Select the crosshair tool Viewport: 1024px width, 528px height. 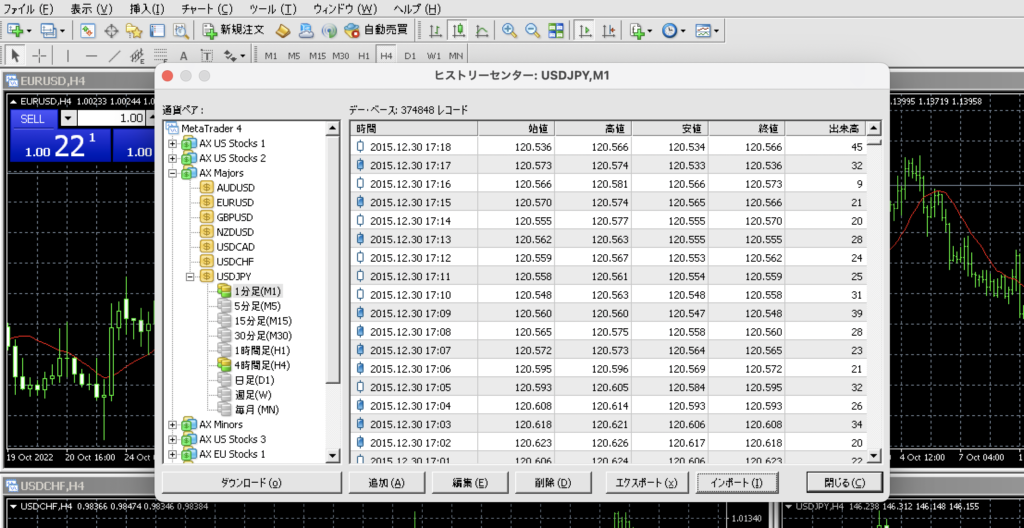[39, 56]
